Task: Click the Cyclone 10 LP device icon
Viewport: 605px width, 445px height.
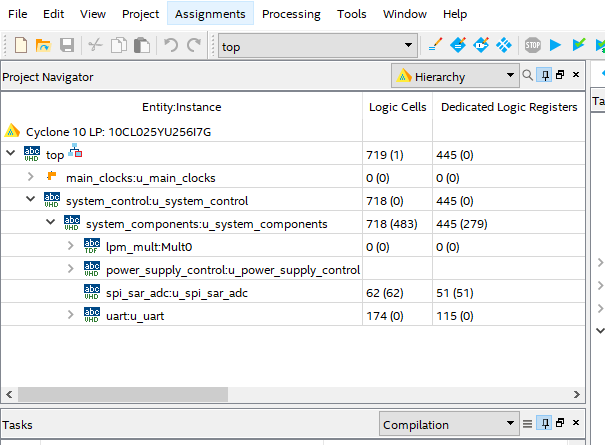Action: [x=12, y=130]
